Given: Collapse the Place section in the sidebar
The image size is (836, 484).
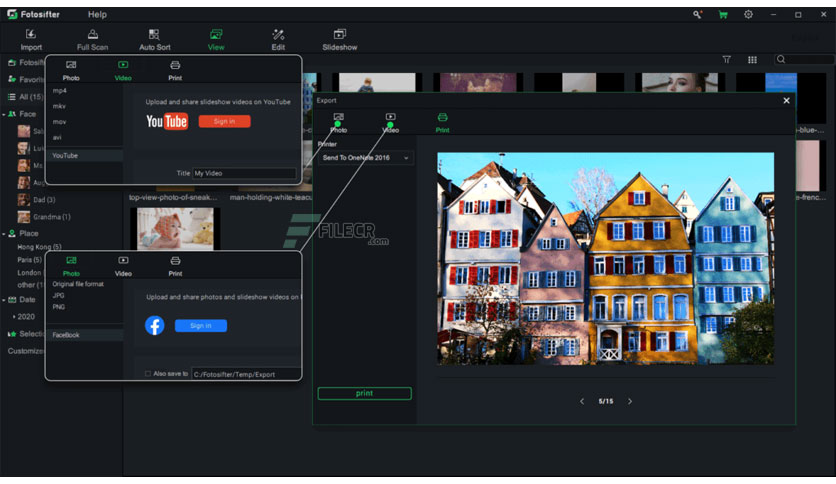Looking at the screenshot, I should click(4, 233).
